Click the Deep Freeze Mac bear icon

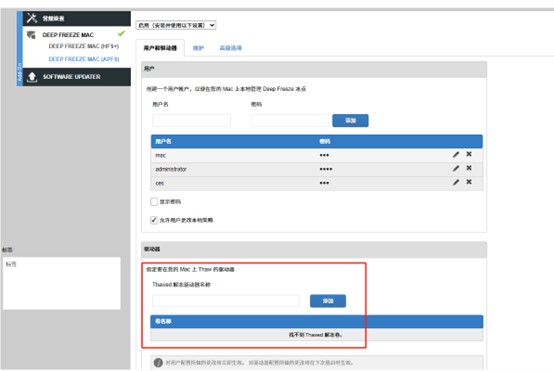tap(31, 35)
